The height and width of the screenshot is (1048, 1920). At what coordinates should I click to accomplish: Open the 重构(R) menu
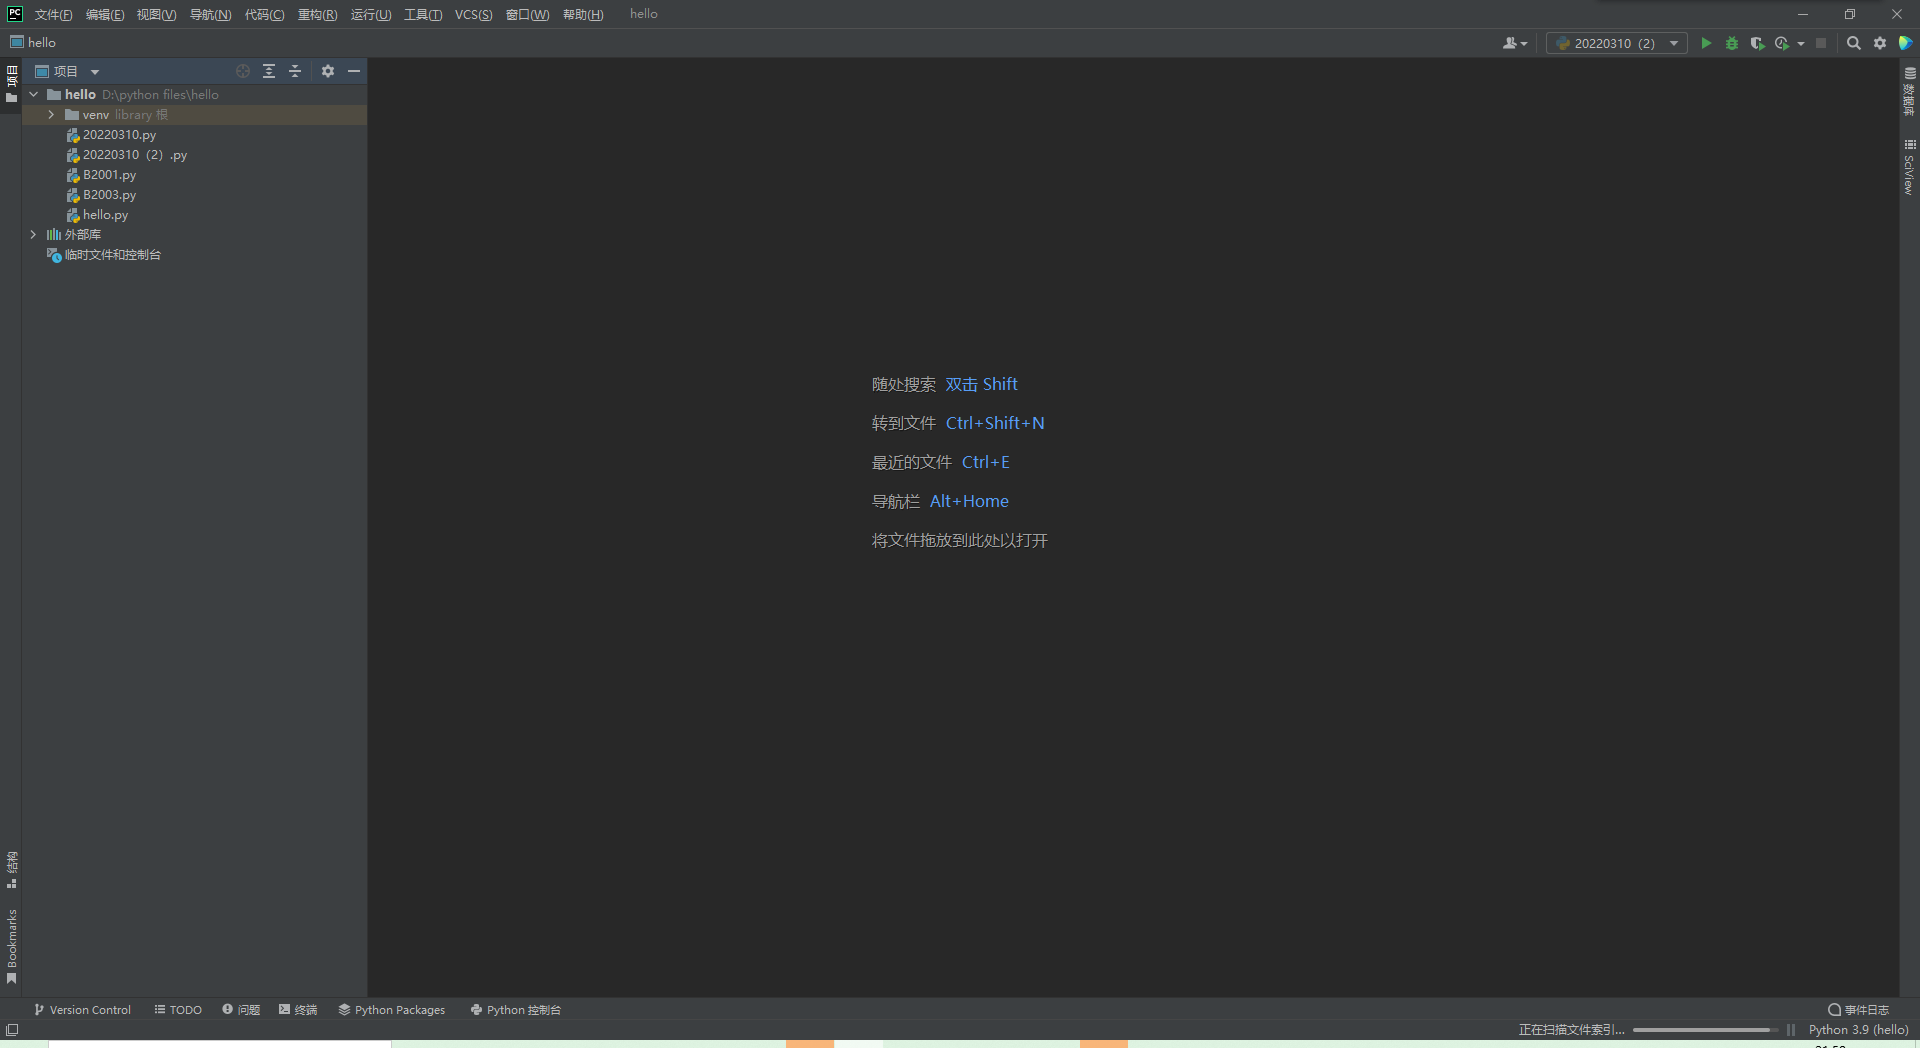[x=317, y=14]
